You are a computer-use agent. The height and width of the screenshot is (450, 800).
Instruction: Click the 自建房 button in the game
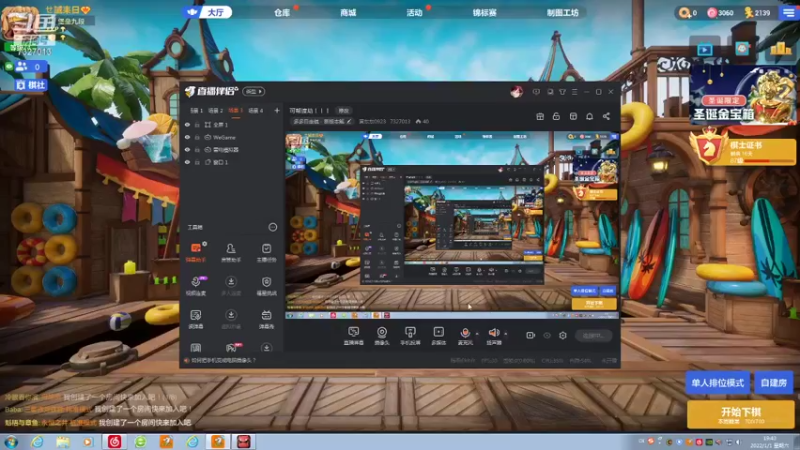pyautogui.click(x=773, y=383)
